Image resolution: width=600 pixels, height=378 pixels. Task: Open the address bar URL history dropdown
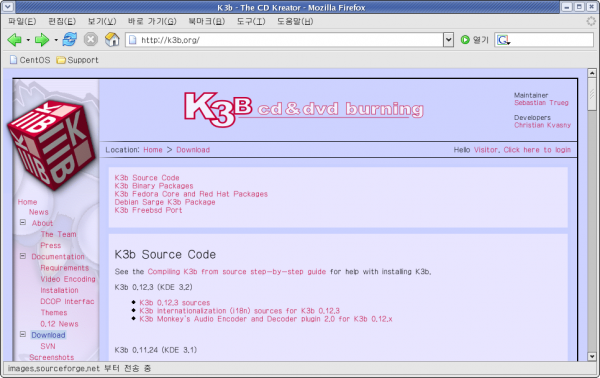coord(448,40)
